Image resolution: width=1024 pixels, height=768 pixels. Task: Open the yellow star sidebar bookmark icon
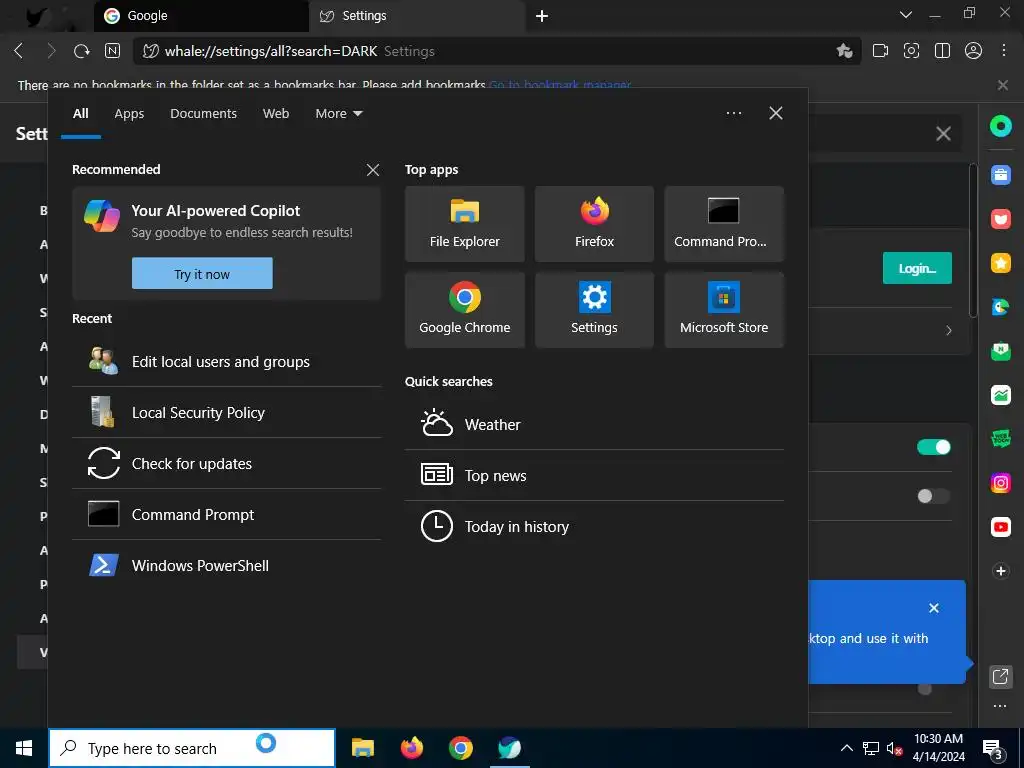tap(1000, 263)
